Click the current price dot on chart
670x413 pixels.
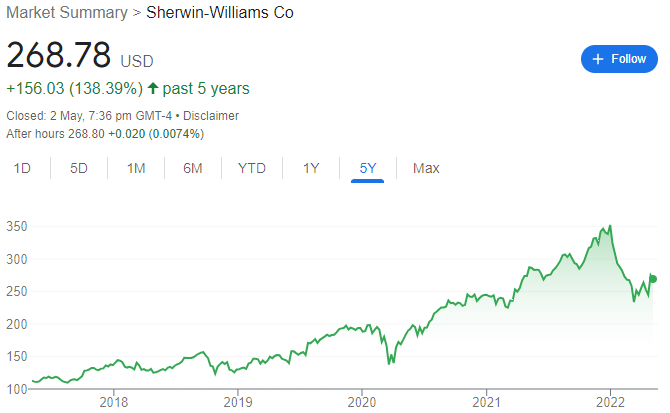pos(654,279)
